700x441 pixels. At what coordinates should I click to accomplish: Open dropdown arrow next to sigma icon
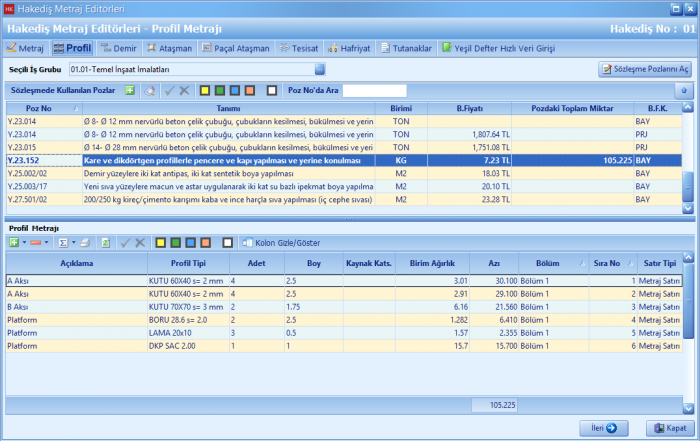point(73,242)
